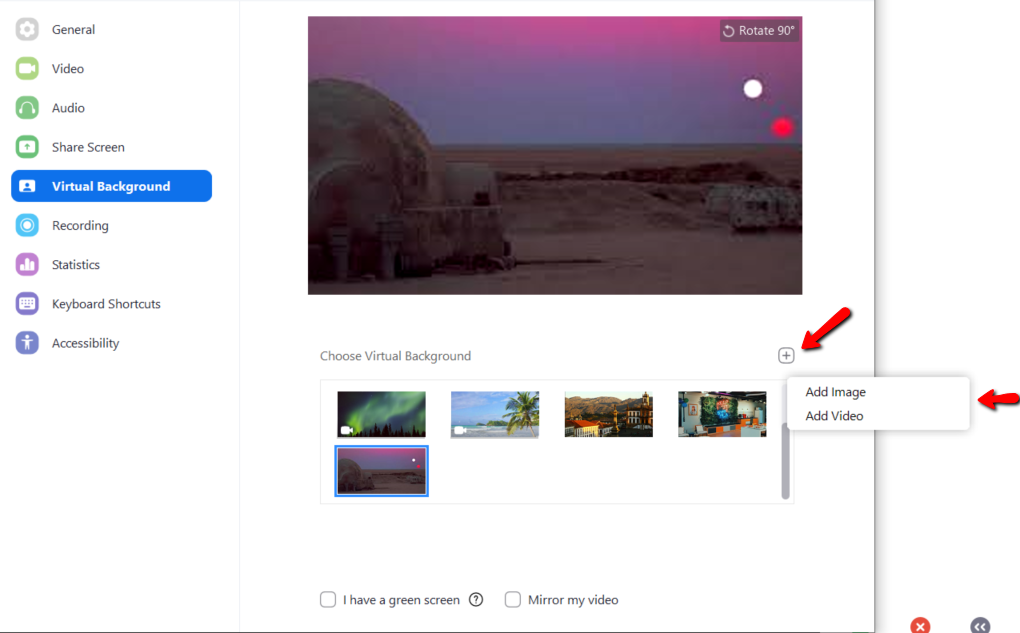Screen dimensions: 1020x633
Task: Select the Video camera icon in sidebar
Action: 27,69
